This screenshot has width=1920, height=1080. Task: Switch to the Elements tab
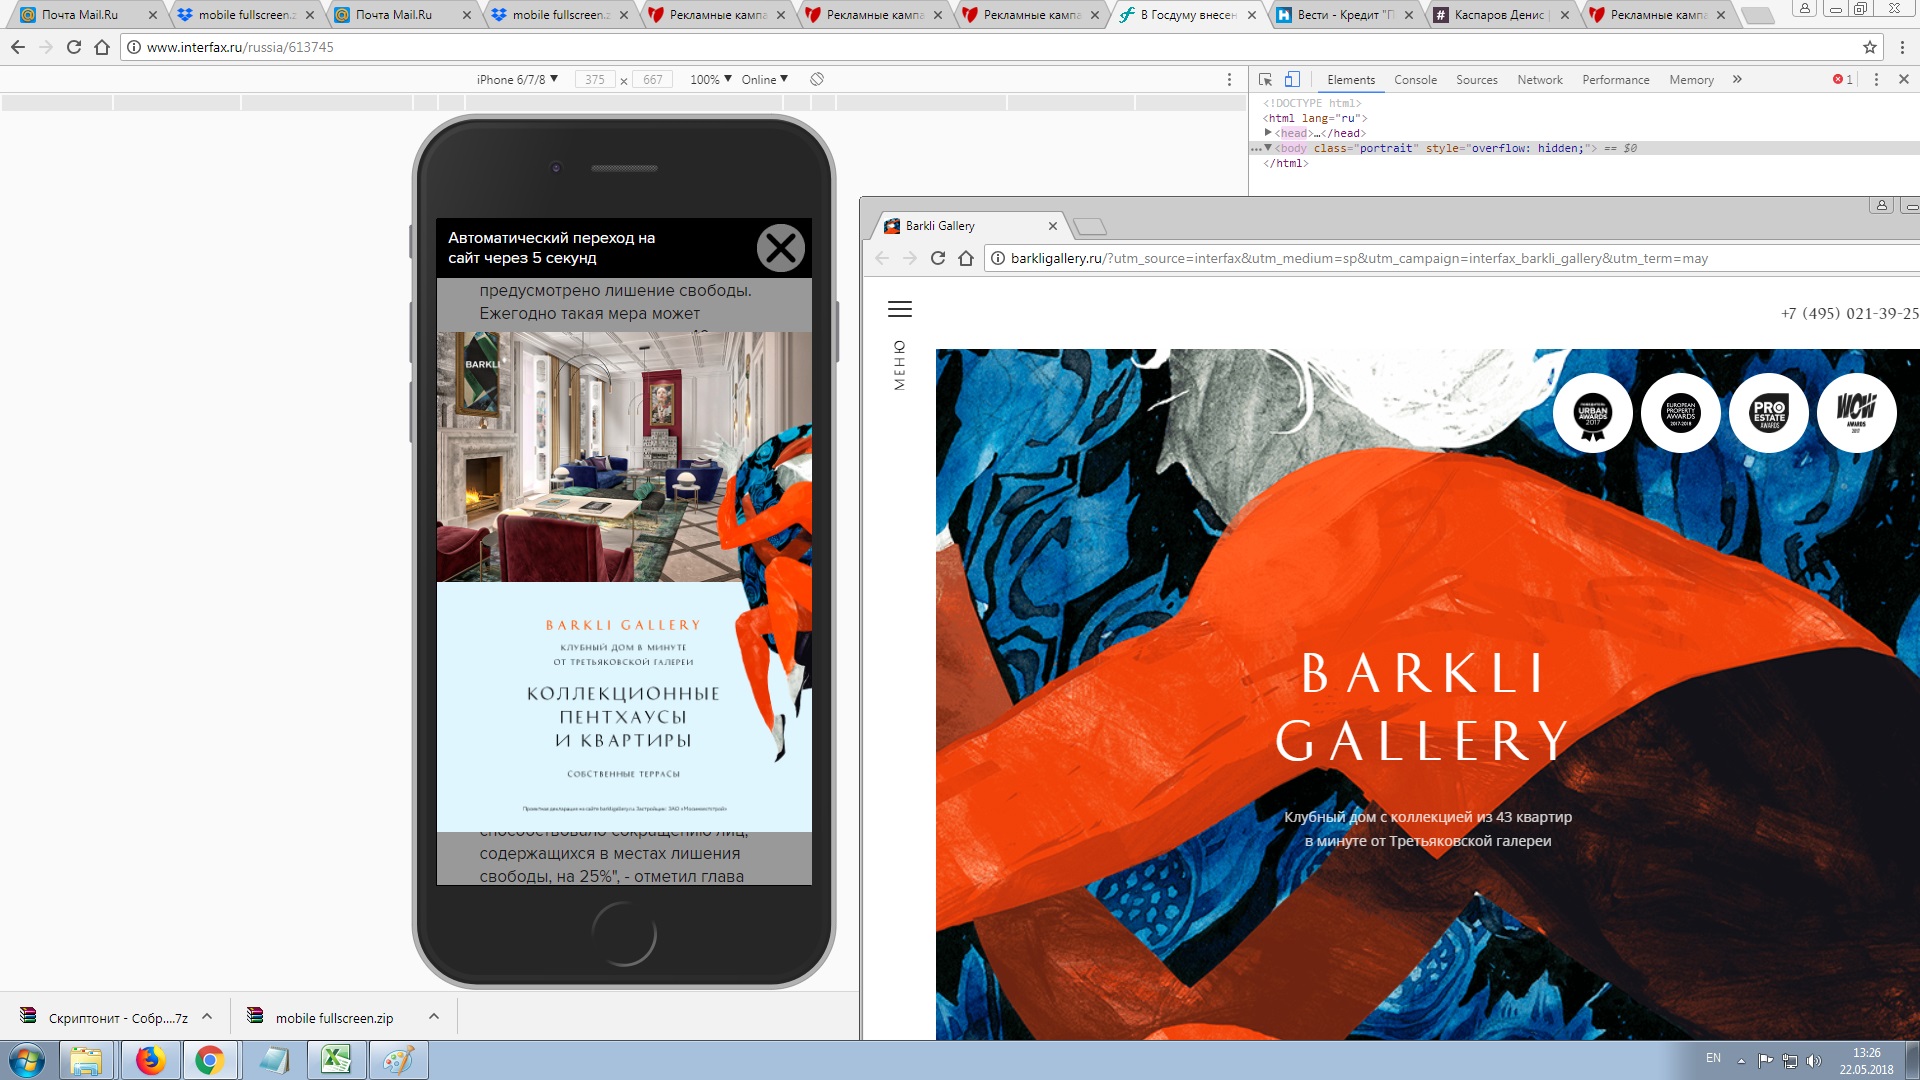[1351, 79]
